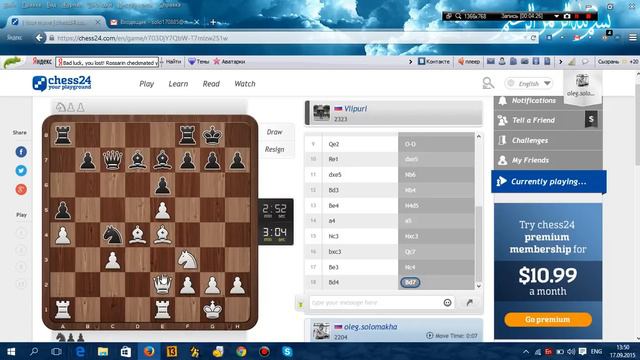Open a new browser tab
This screenshot has height=360, width=640.
point(213,22)
